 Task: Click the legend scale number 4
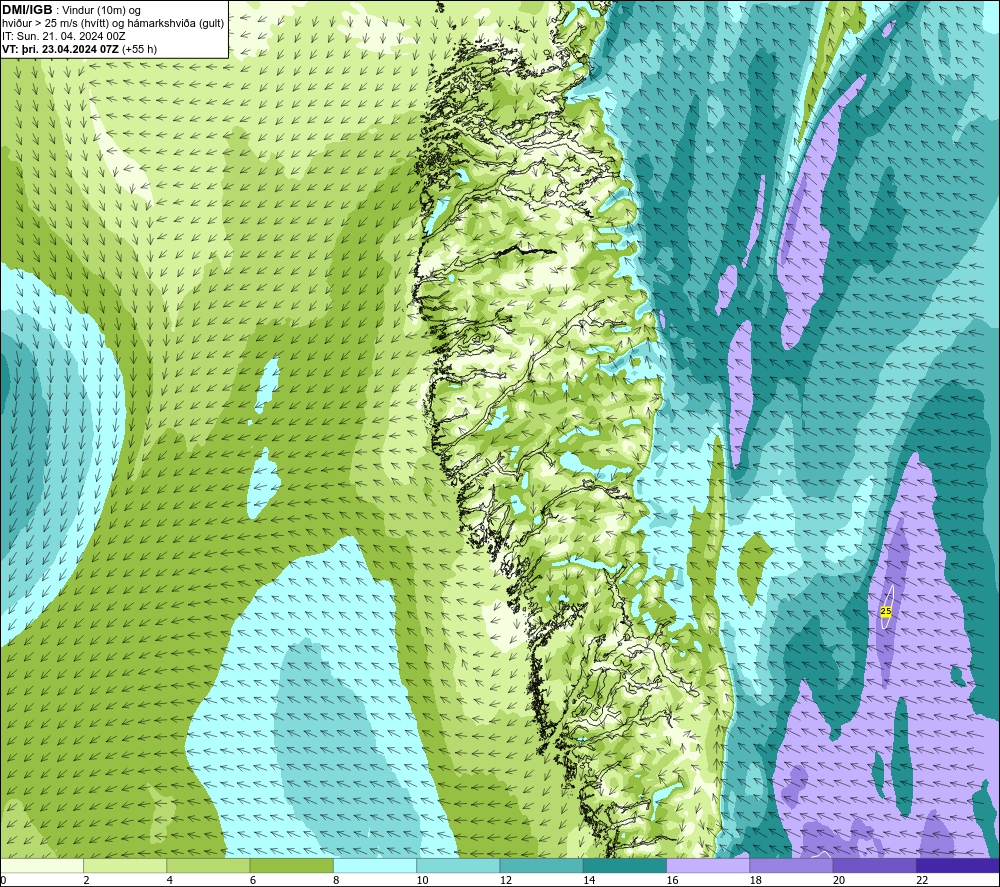(170, 881)
